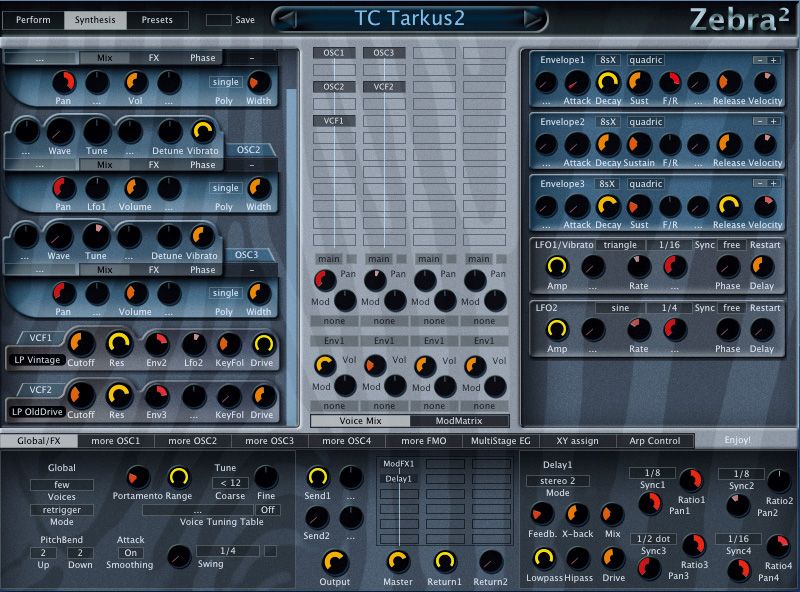800x592 pixels.
Task: Switch to the Presets tab
Action: tap(156, 19)
